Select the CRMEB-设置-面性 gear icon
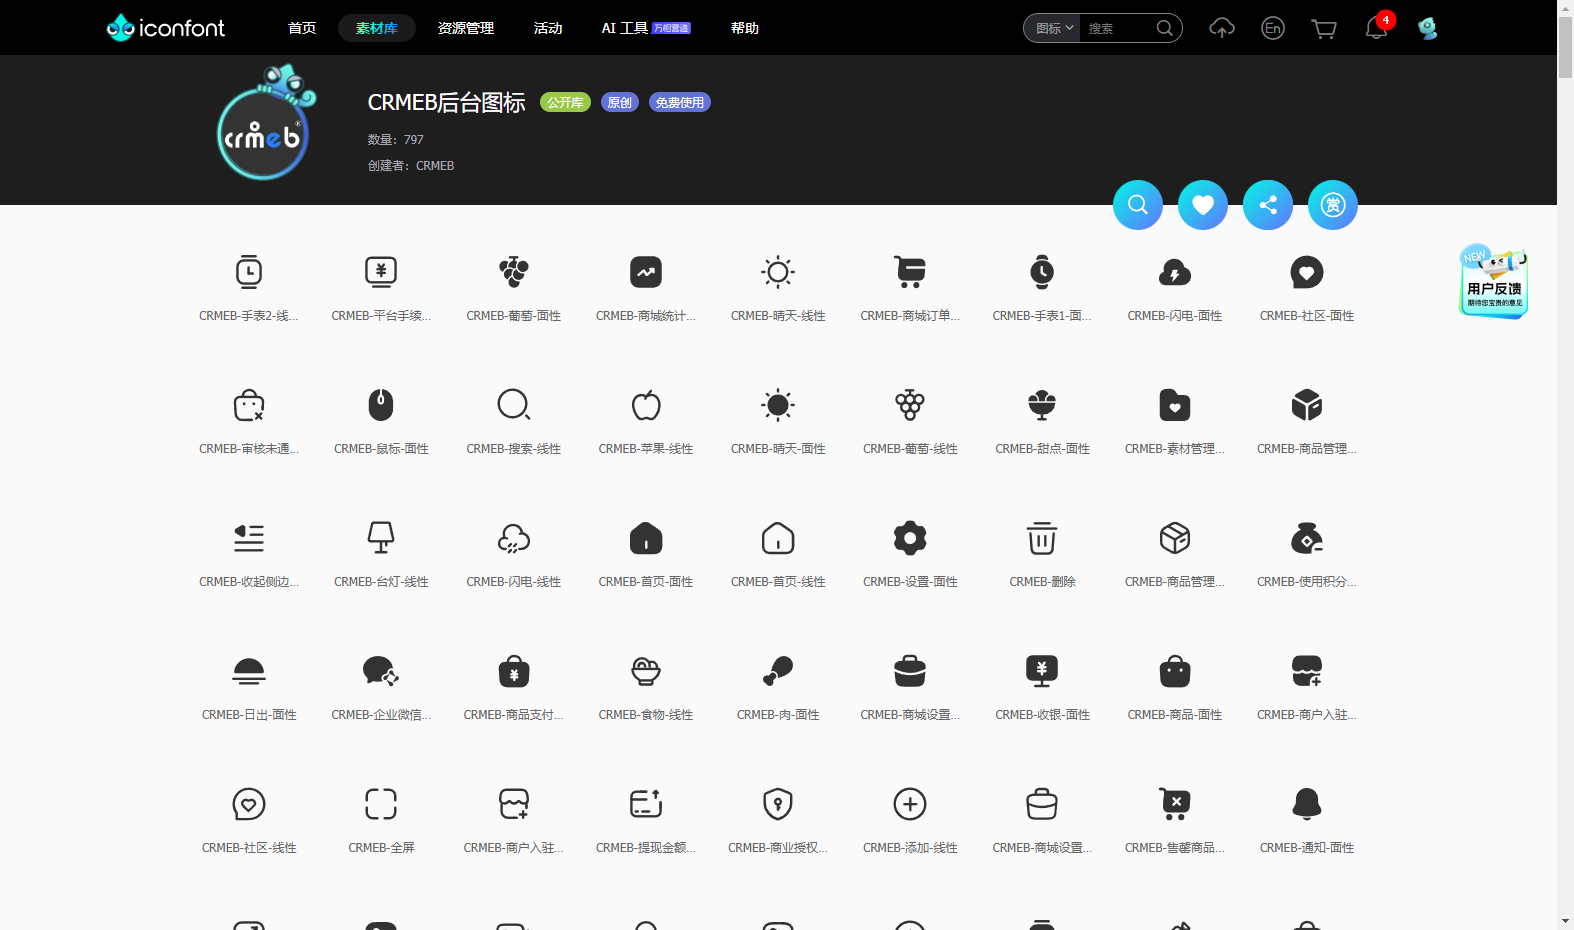Screen dimensions: 1574x930 coord(910,538)
